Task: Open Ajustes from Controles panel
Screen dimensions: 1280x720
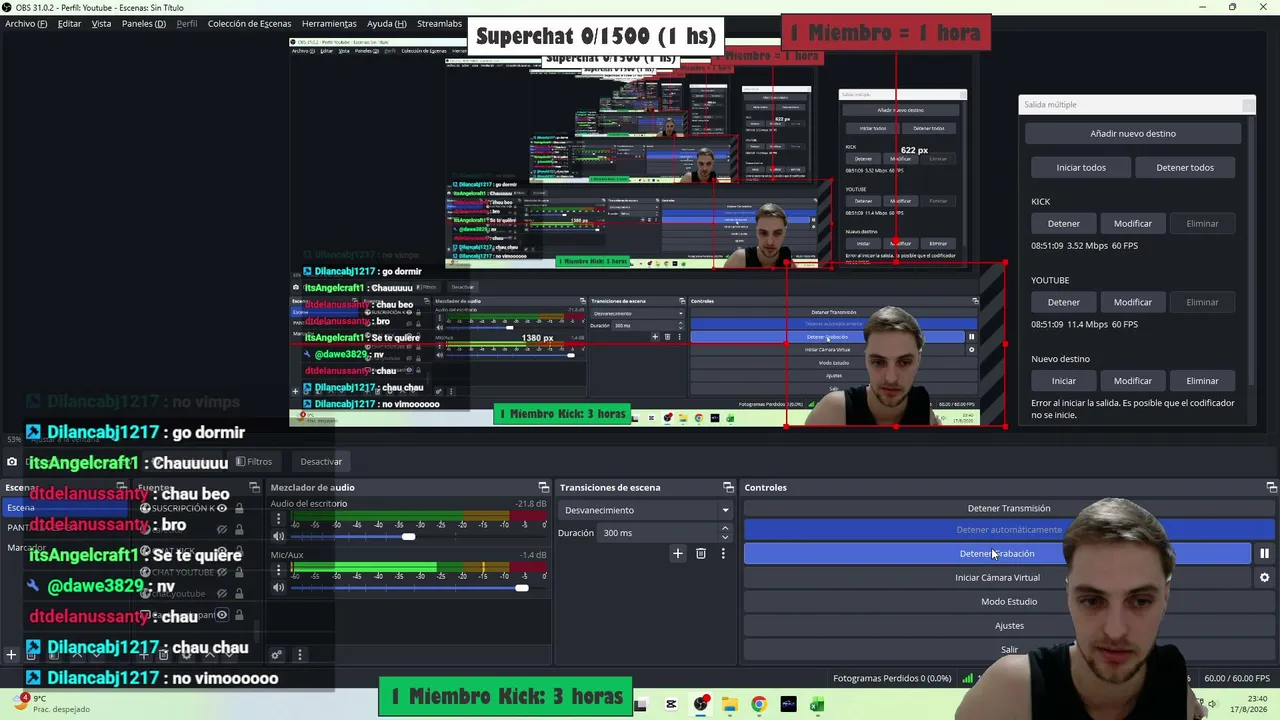Action: point(1009,625)
